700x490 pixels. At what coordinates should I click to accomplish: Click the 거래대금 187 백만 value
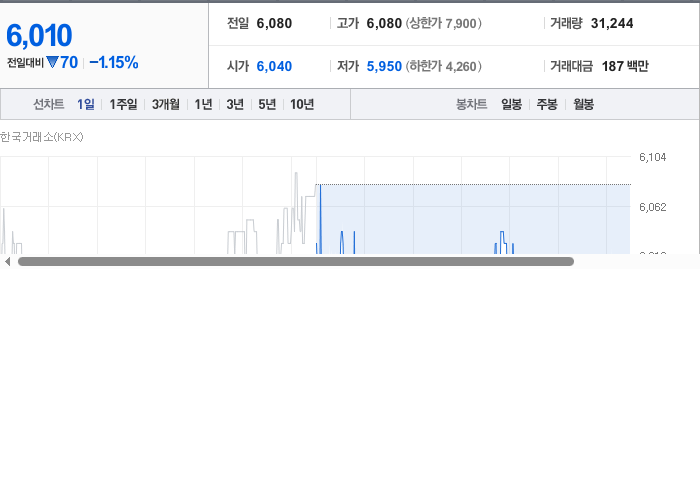[x=625, y=66]
